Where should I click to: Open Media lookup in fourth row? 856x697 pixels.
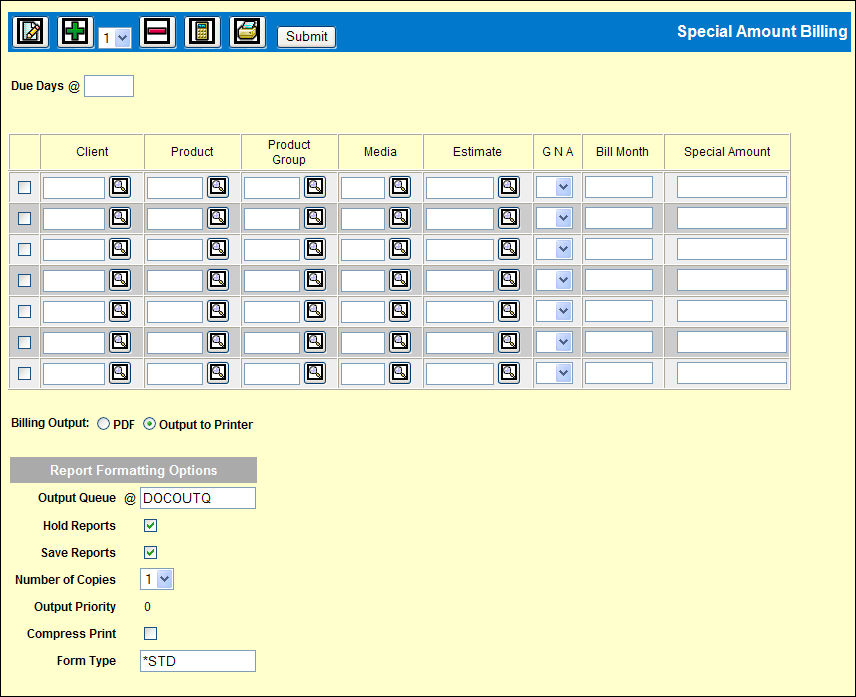(400, 280)
